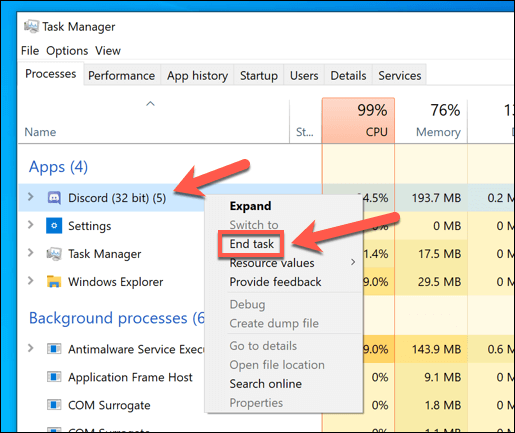Select Antimalware Service Executable row name
The height and width of the screenshot is (433, 515).
136,349
